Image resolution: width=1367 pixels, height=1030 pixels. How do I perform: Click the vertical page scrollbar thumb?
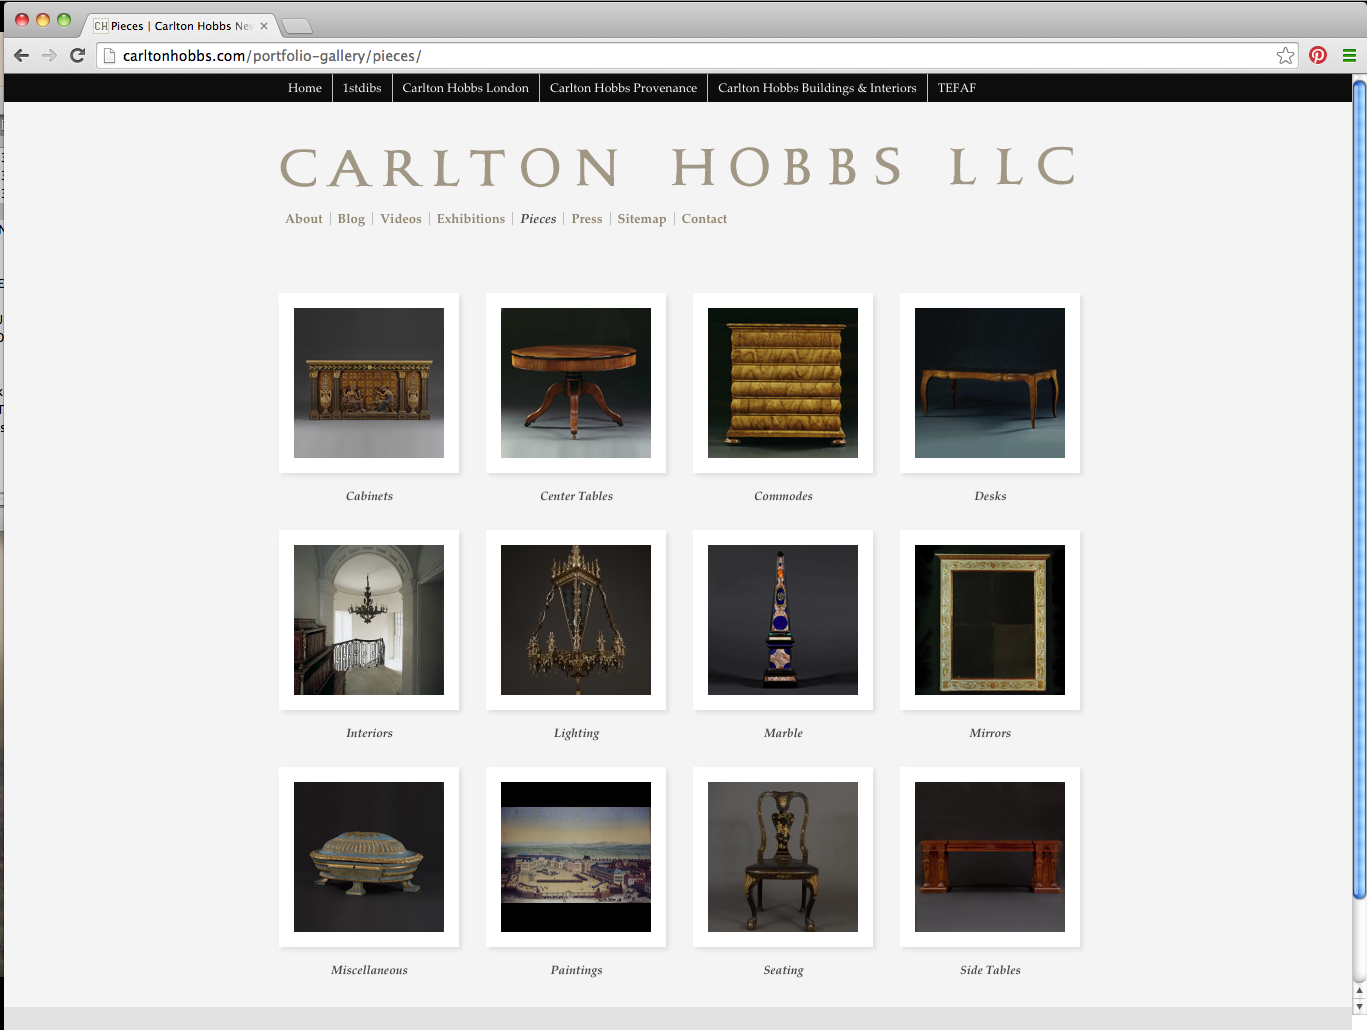pyautogui.click(x=1359, y=490)
